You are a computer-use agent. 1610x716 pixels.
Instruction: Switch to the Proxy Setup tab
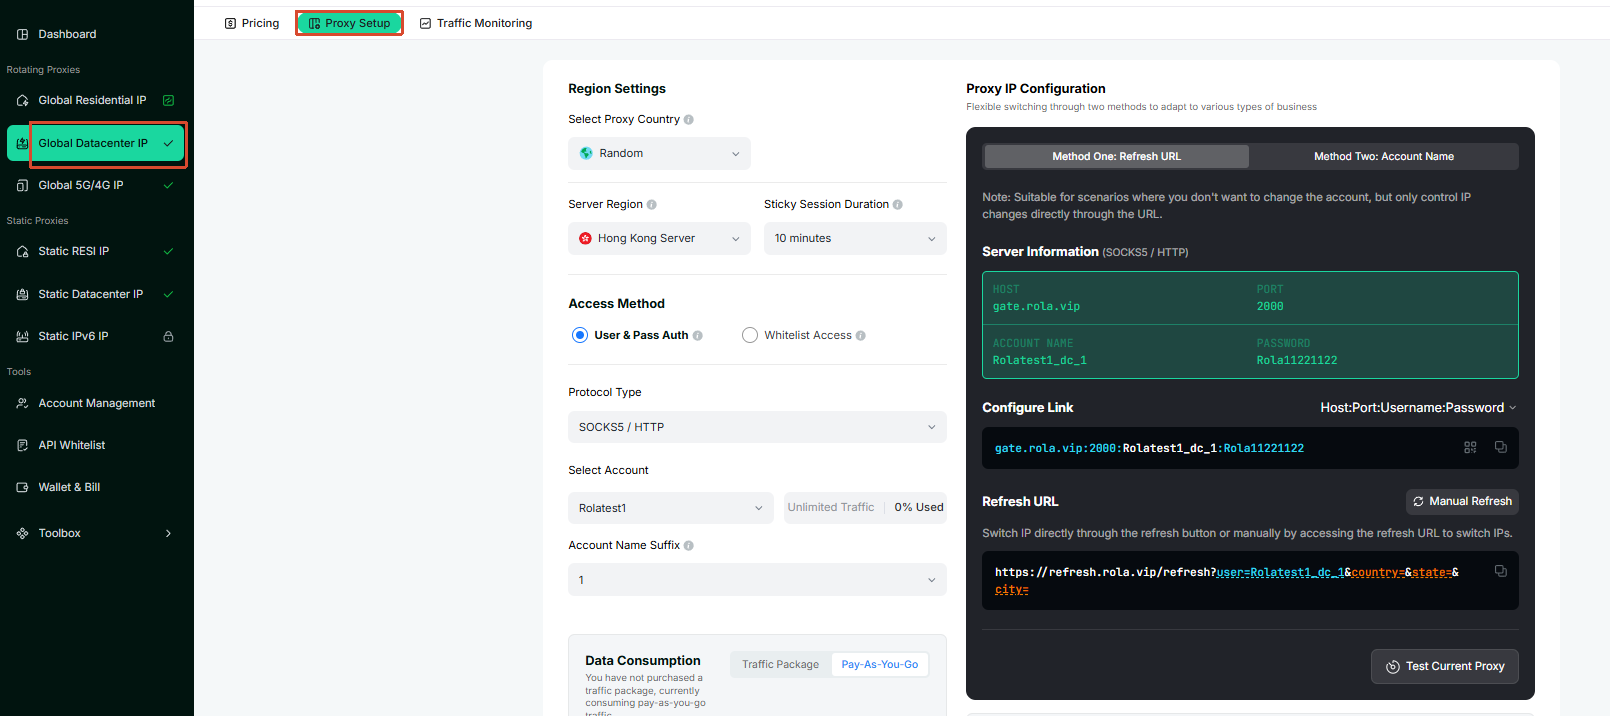click(x=349, y=23)
